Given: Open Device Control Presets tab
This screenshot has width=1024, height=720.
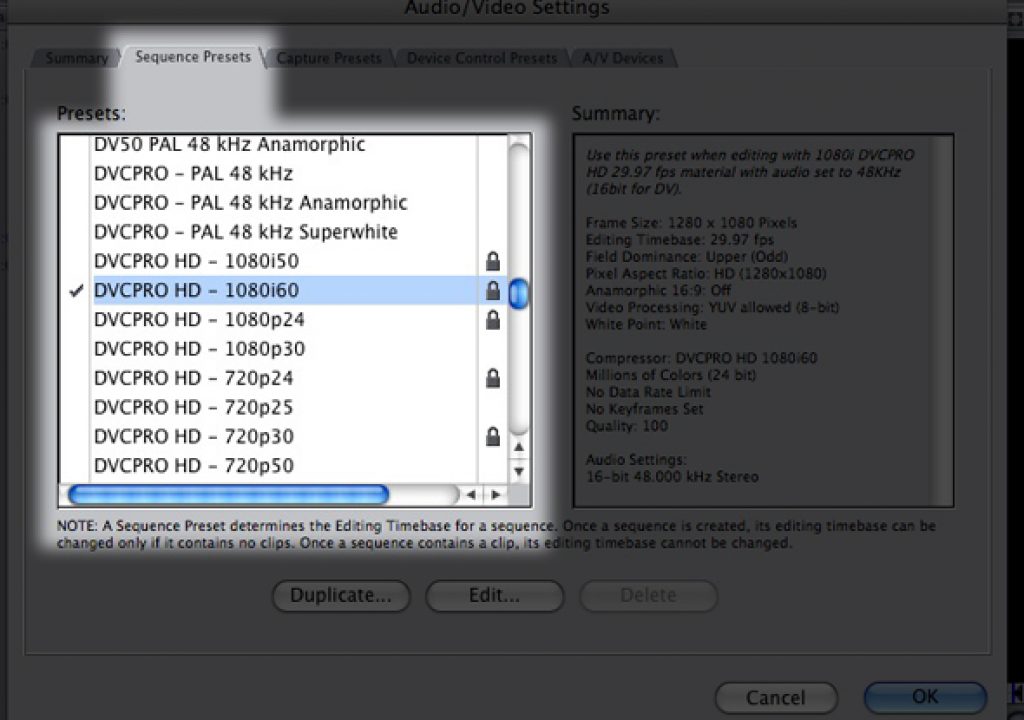Looking at the screenshot, I should click(482, 58).
